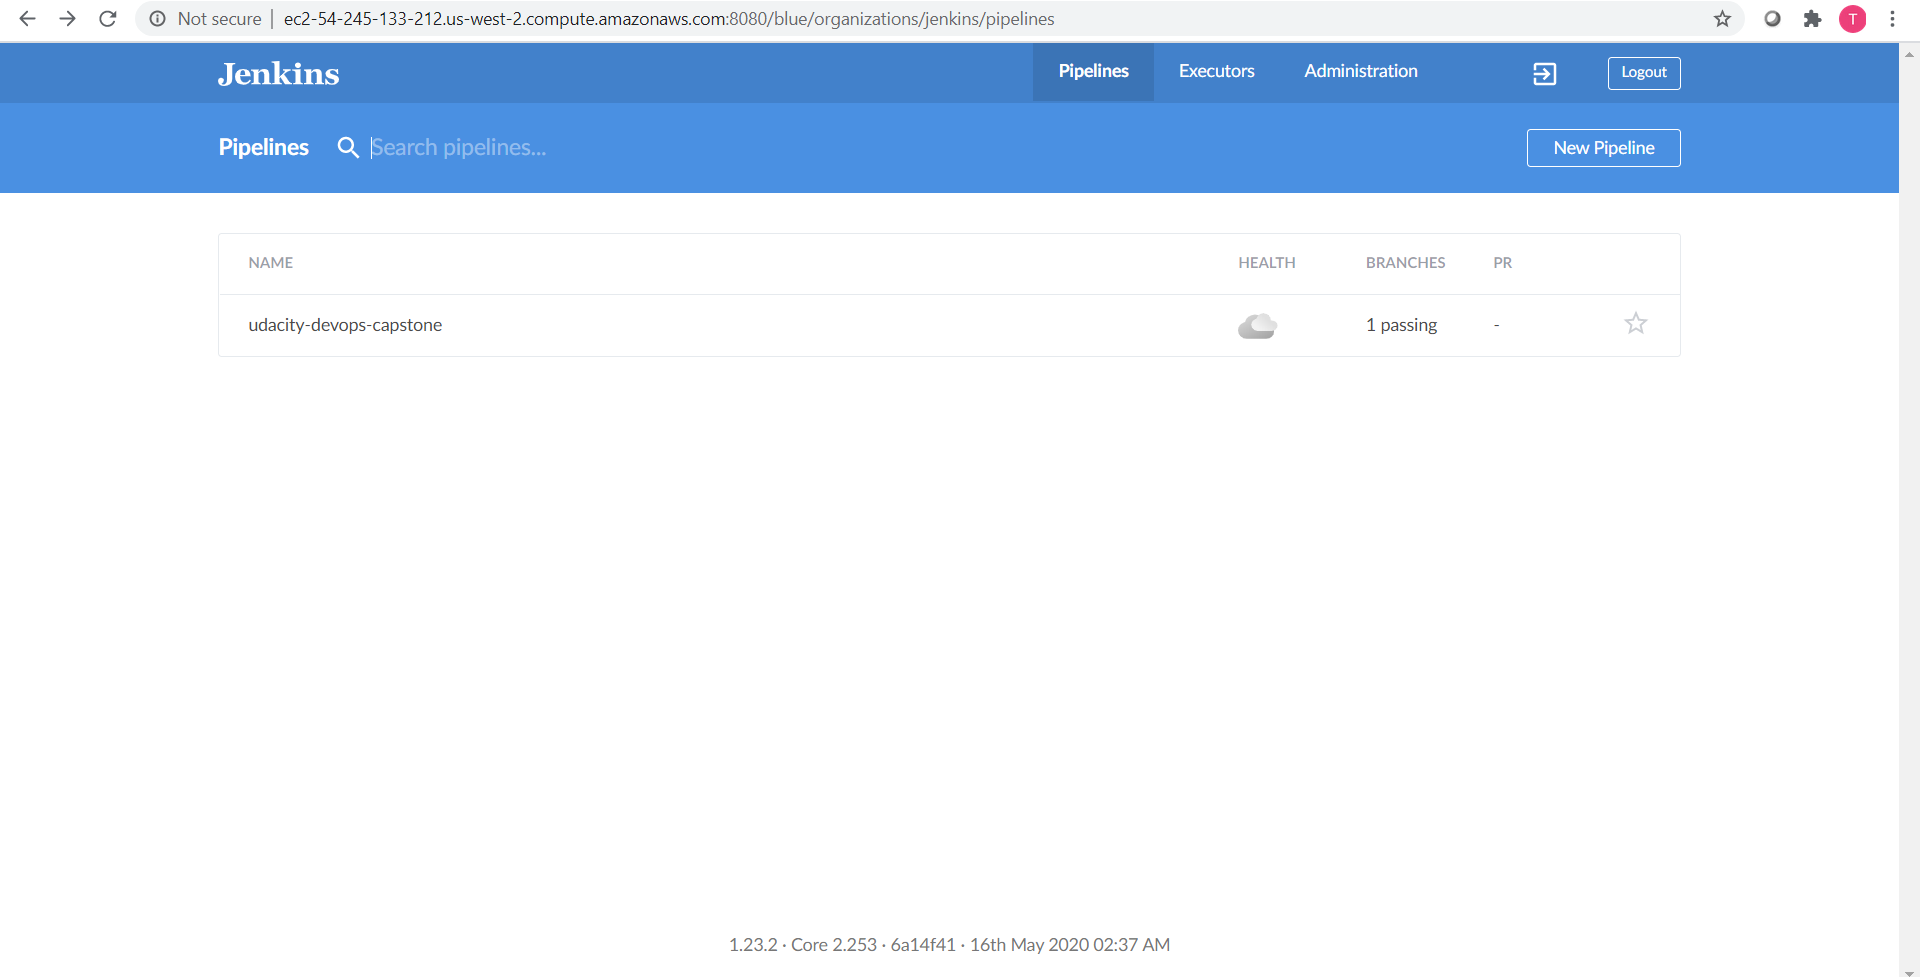Viewport: 1920px width, 977px height.
Task: Switch to the Executors tab
Action: [1216, 71]
